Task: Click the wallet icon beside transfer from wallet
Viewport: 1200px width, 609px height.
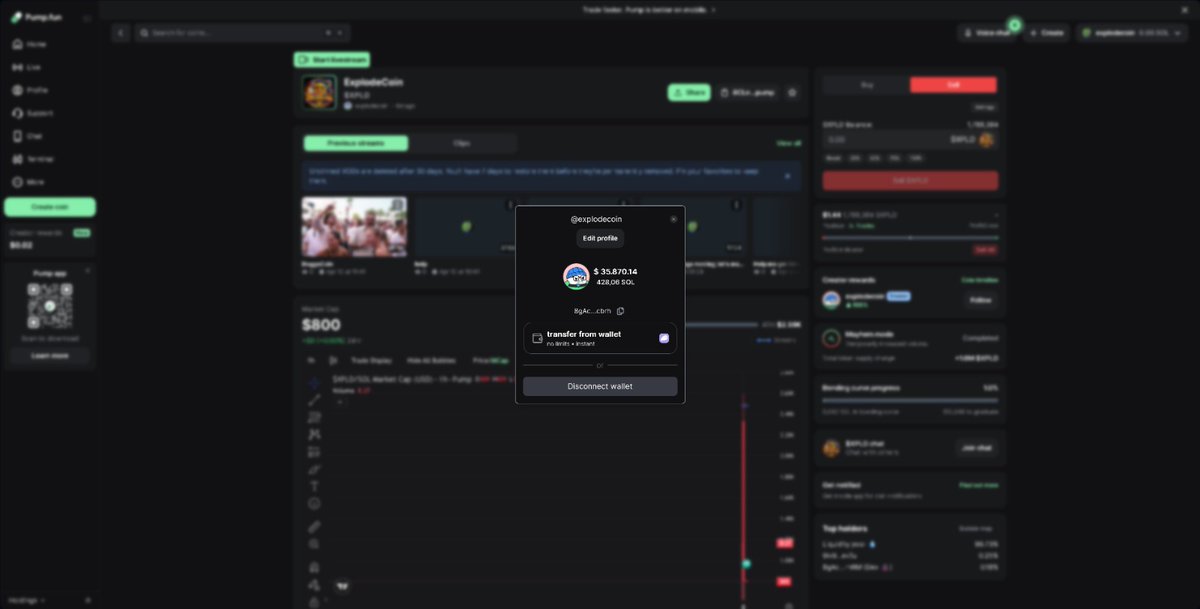Action: (x=537, y=338)
